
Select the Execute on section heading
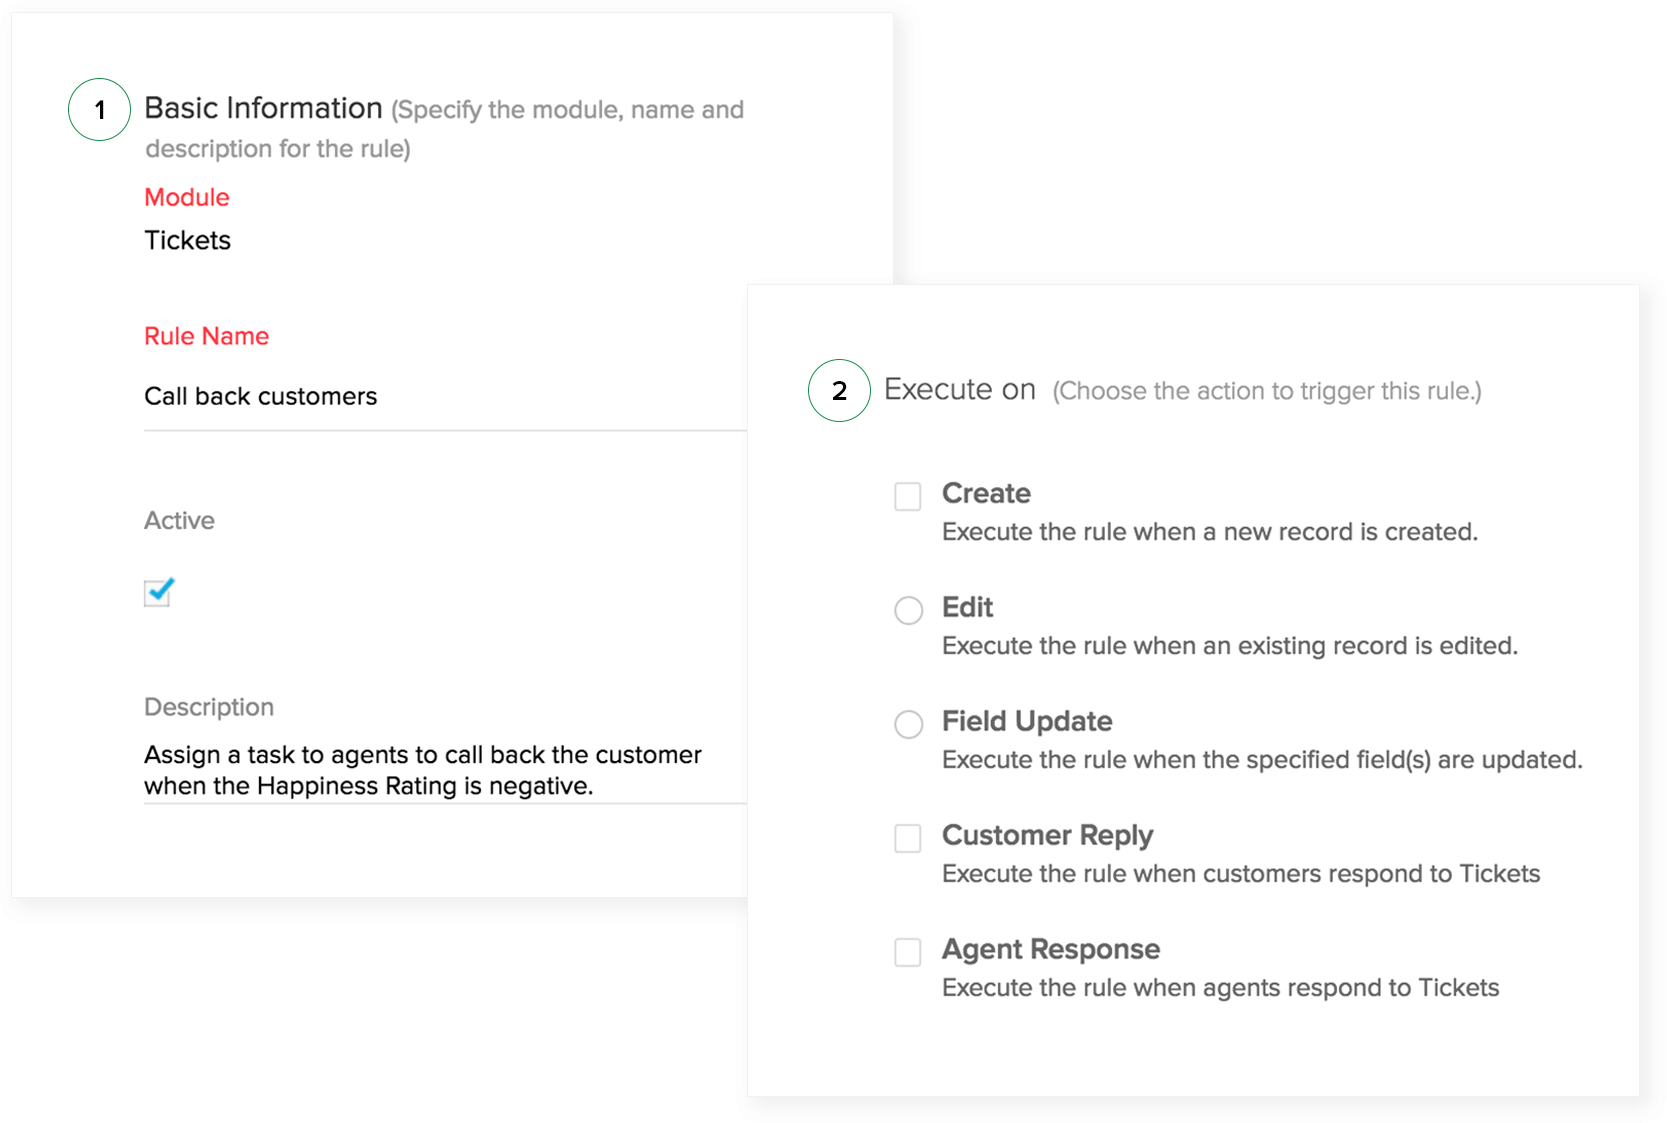click(x=959, y=389)
